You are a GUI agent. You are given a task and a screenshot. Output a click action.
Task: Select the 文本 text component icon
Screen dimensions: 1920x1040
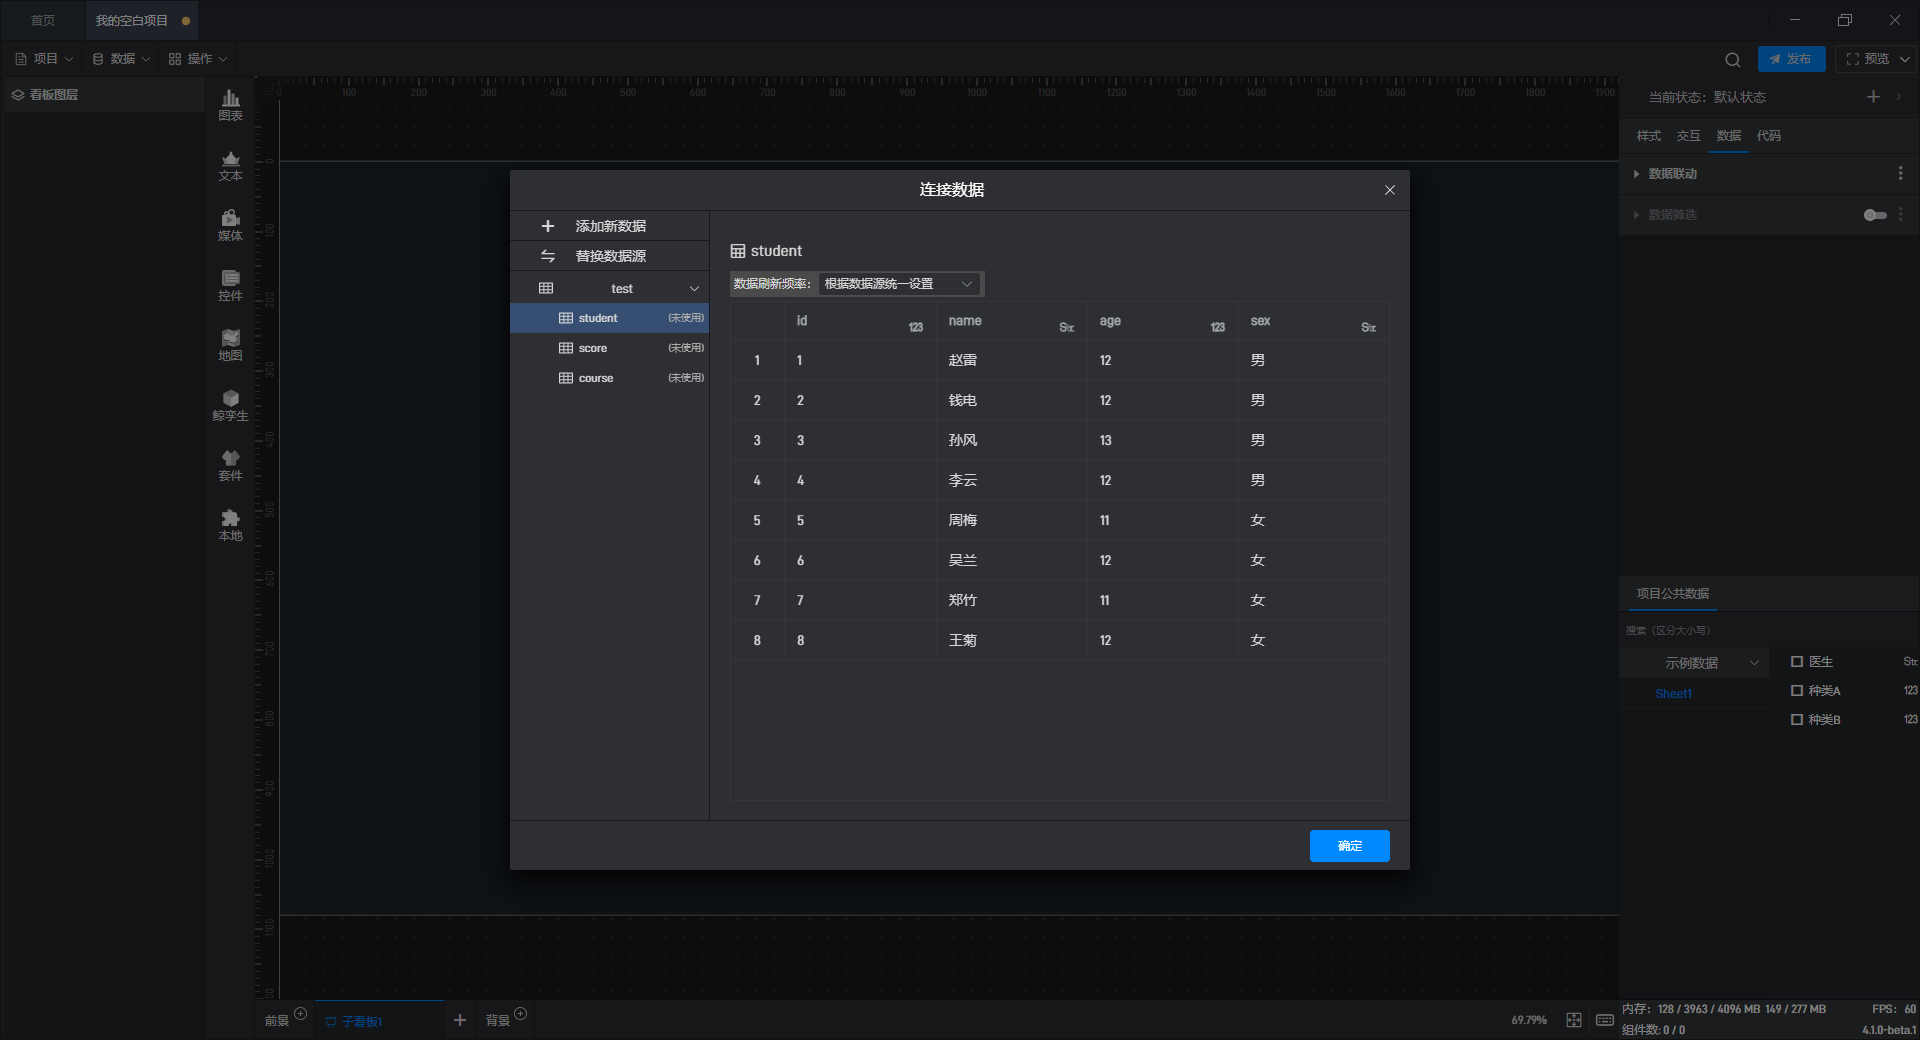coord(230,165)
